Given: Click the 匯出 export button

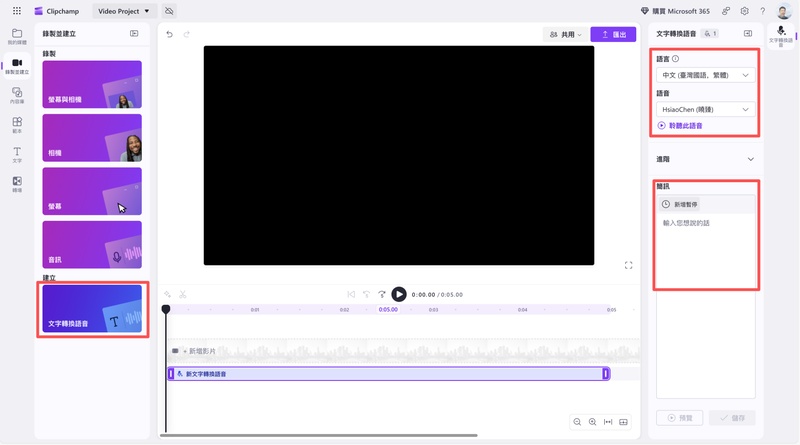Looking at the screenshot, I should [x=612, y=34].
